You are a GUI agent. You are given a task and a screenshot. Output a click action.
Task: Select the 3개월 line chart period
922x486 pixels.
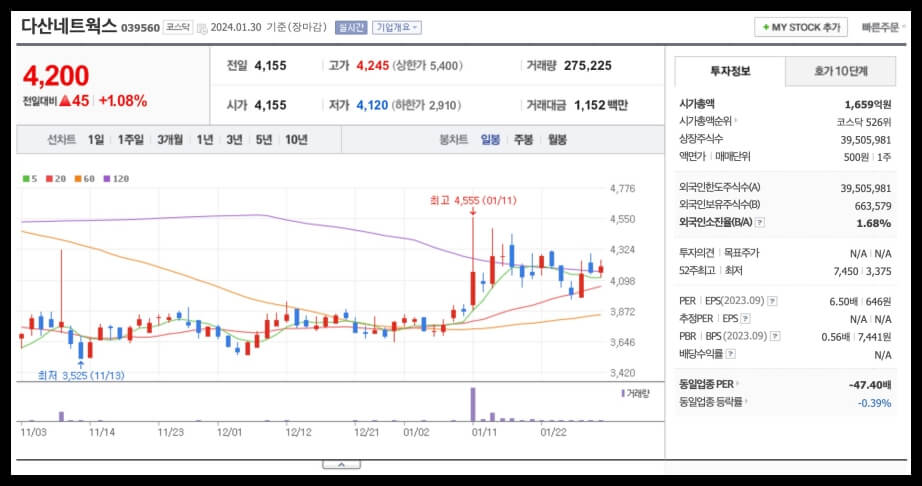point(170,140)
